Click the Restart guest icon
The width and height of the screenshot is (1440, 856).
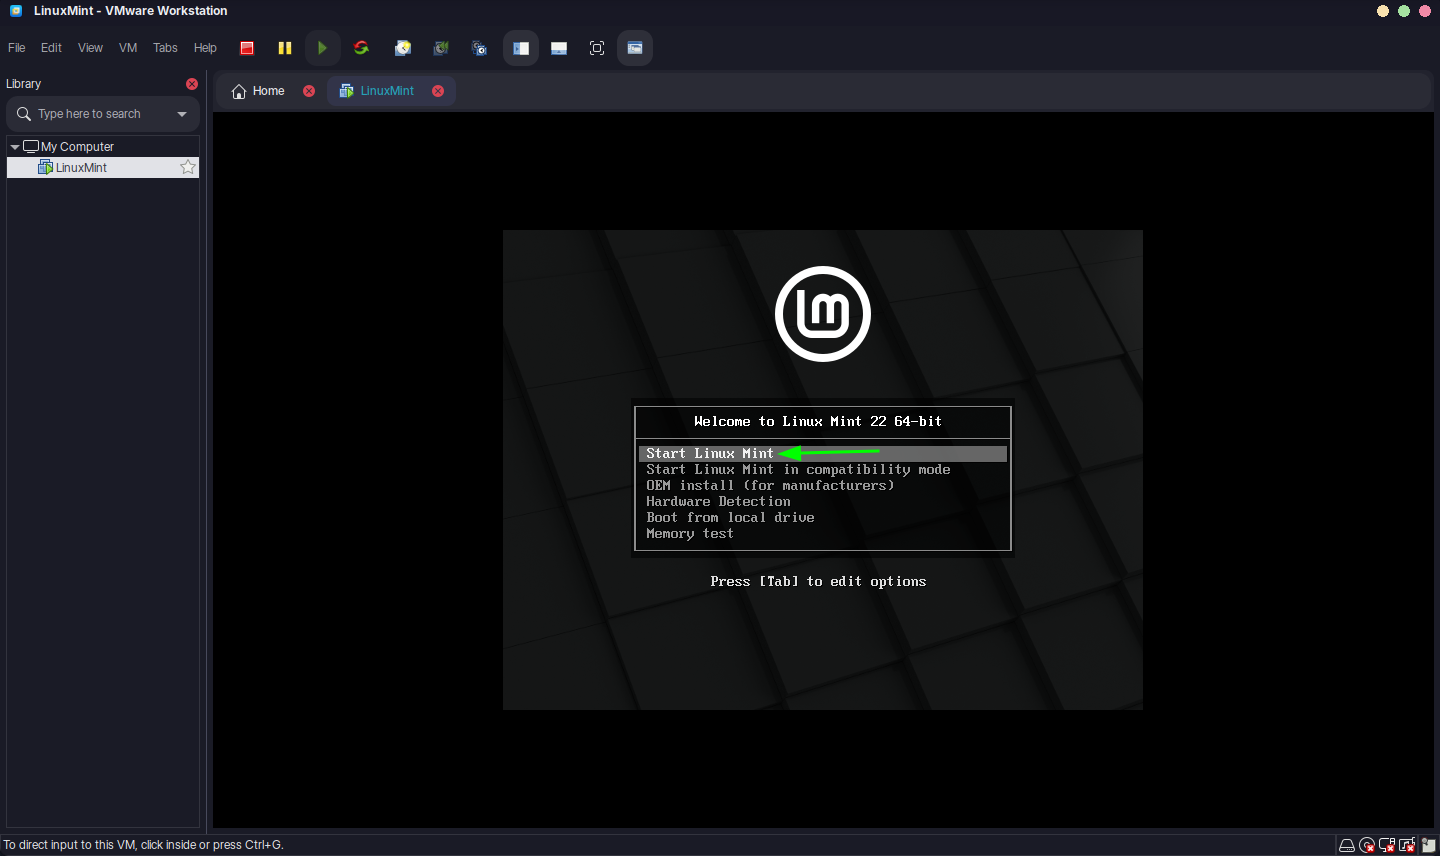click(361, 48)
